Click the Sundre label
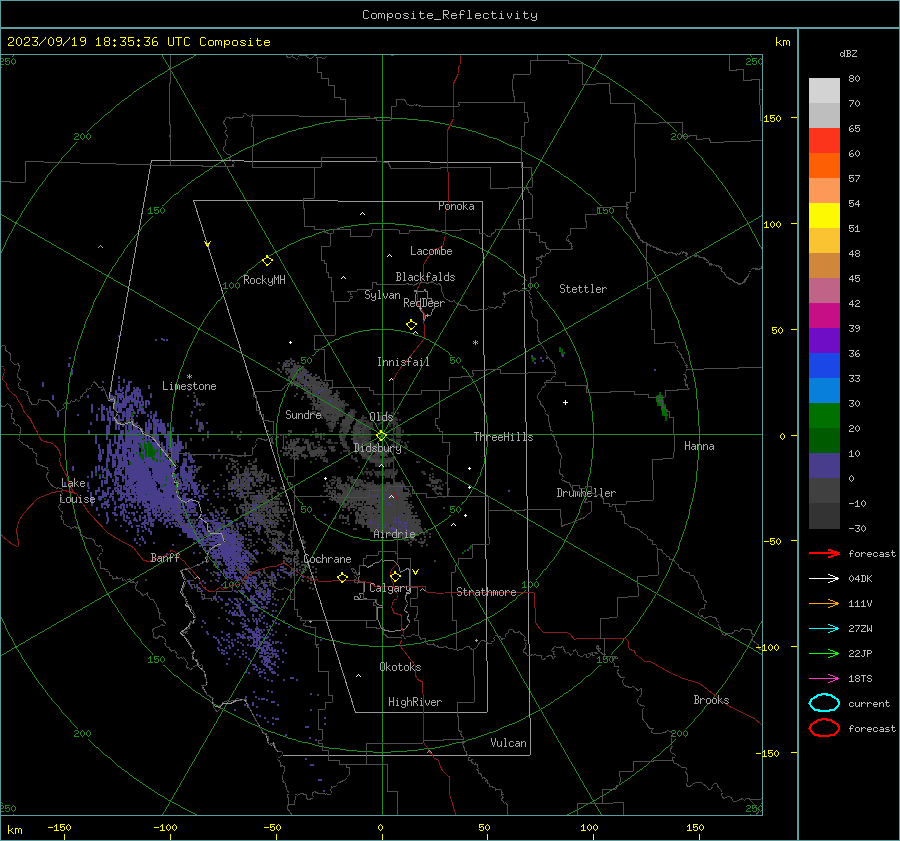900x841 pixels. (303, 414)
